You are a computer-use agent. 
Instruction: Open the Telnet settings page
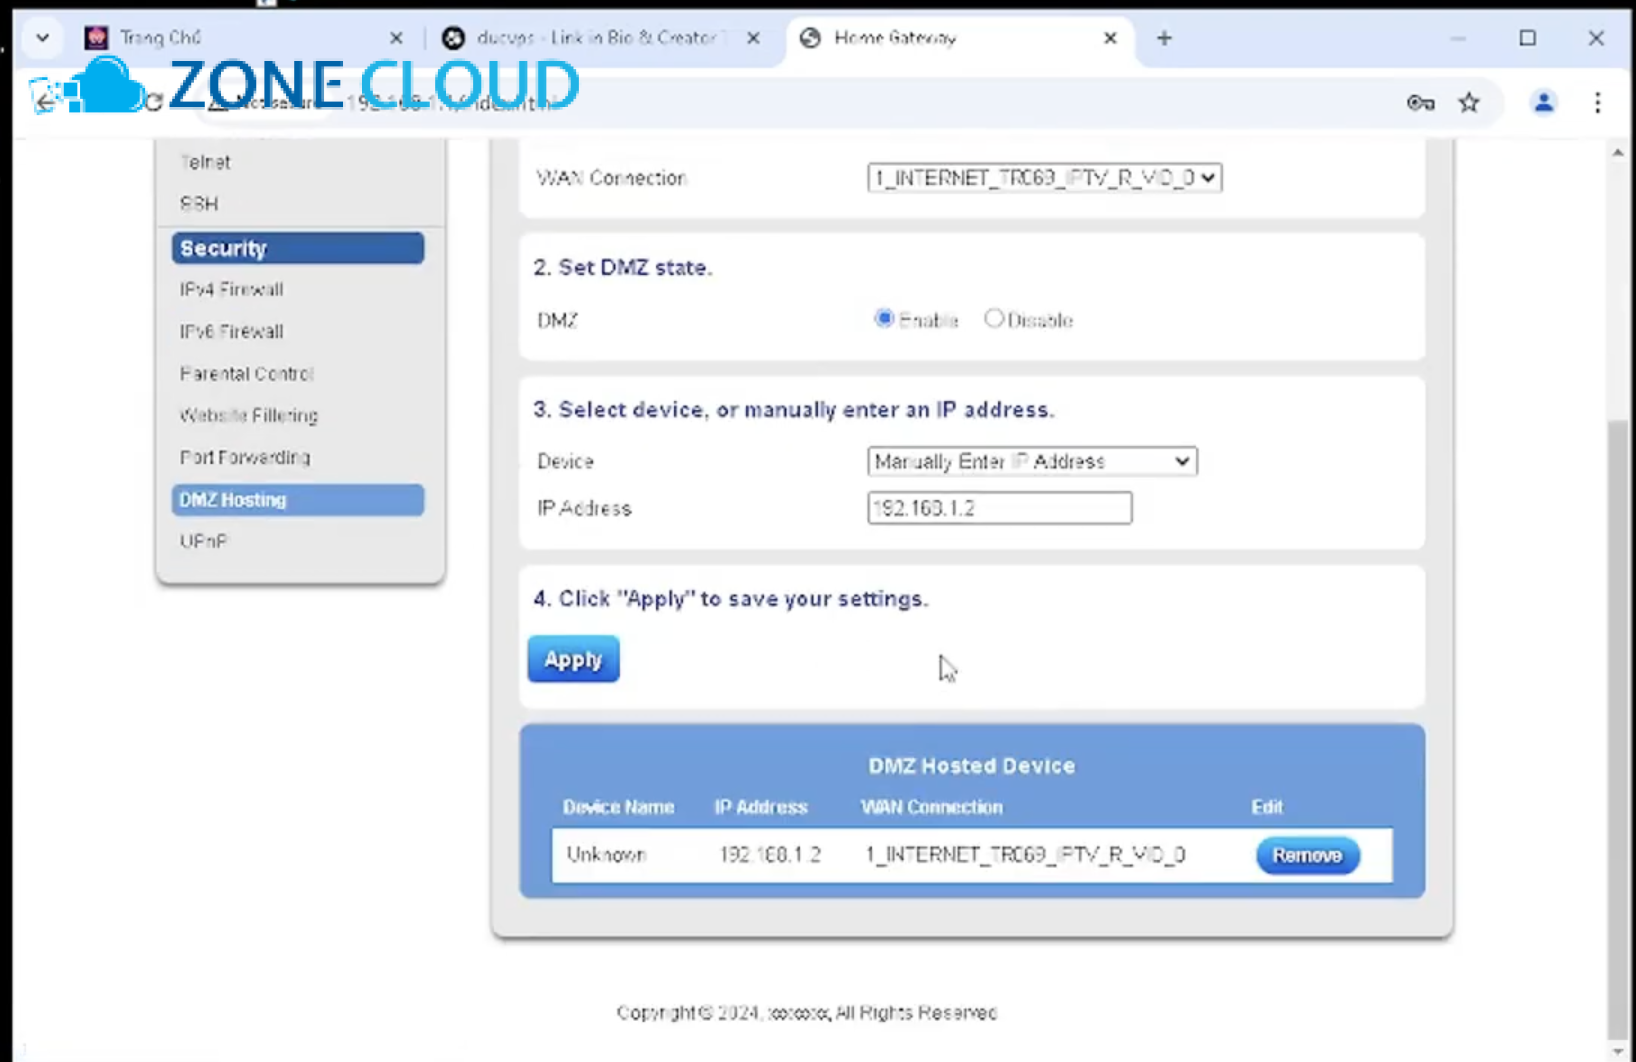pos(206,162)
